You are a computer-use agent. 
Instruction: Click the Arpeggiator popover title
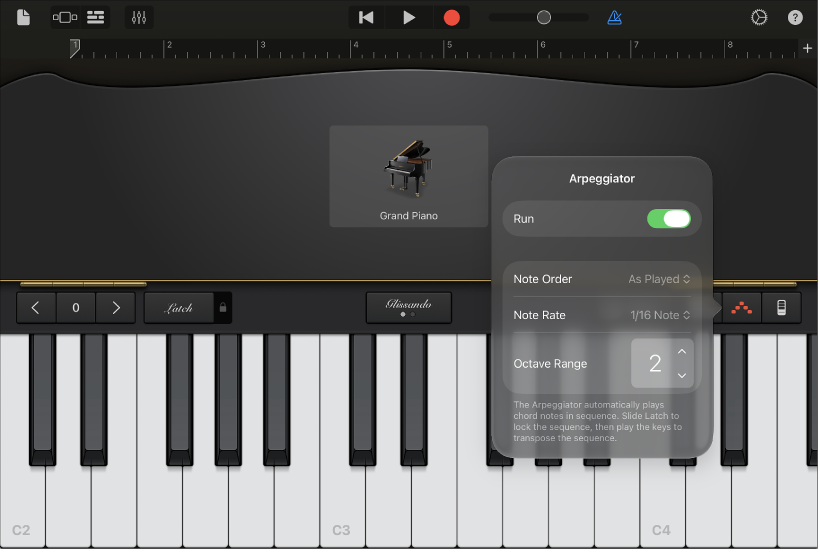click(x=601, y=179)
